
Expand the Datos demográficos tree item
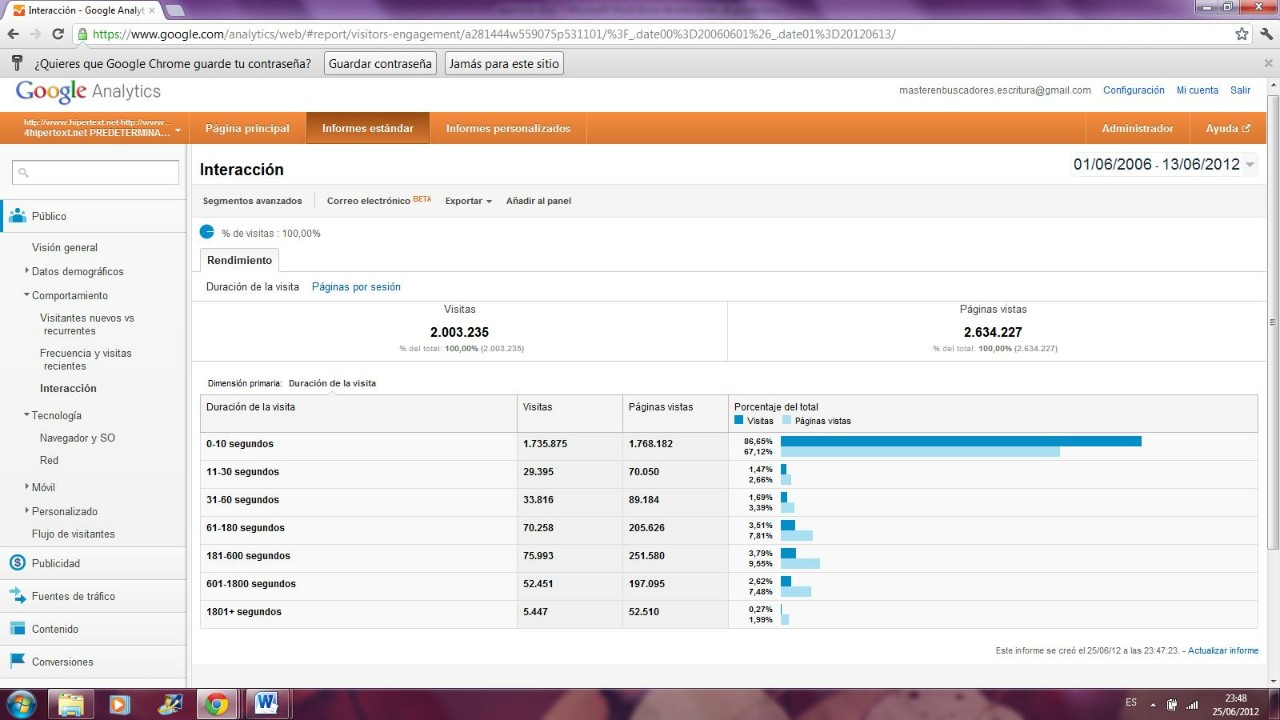pyautogui.click(x=27, y=271)
